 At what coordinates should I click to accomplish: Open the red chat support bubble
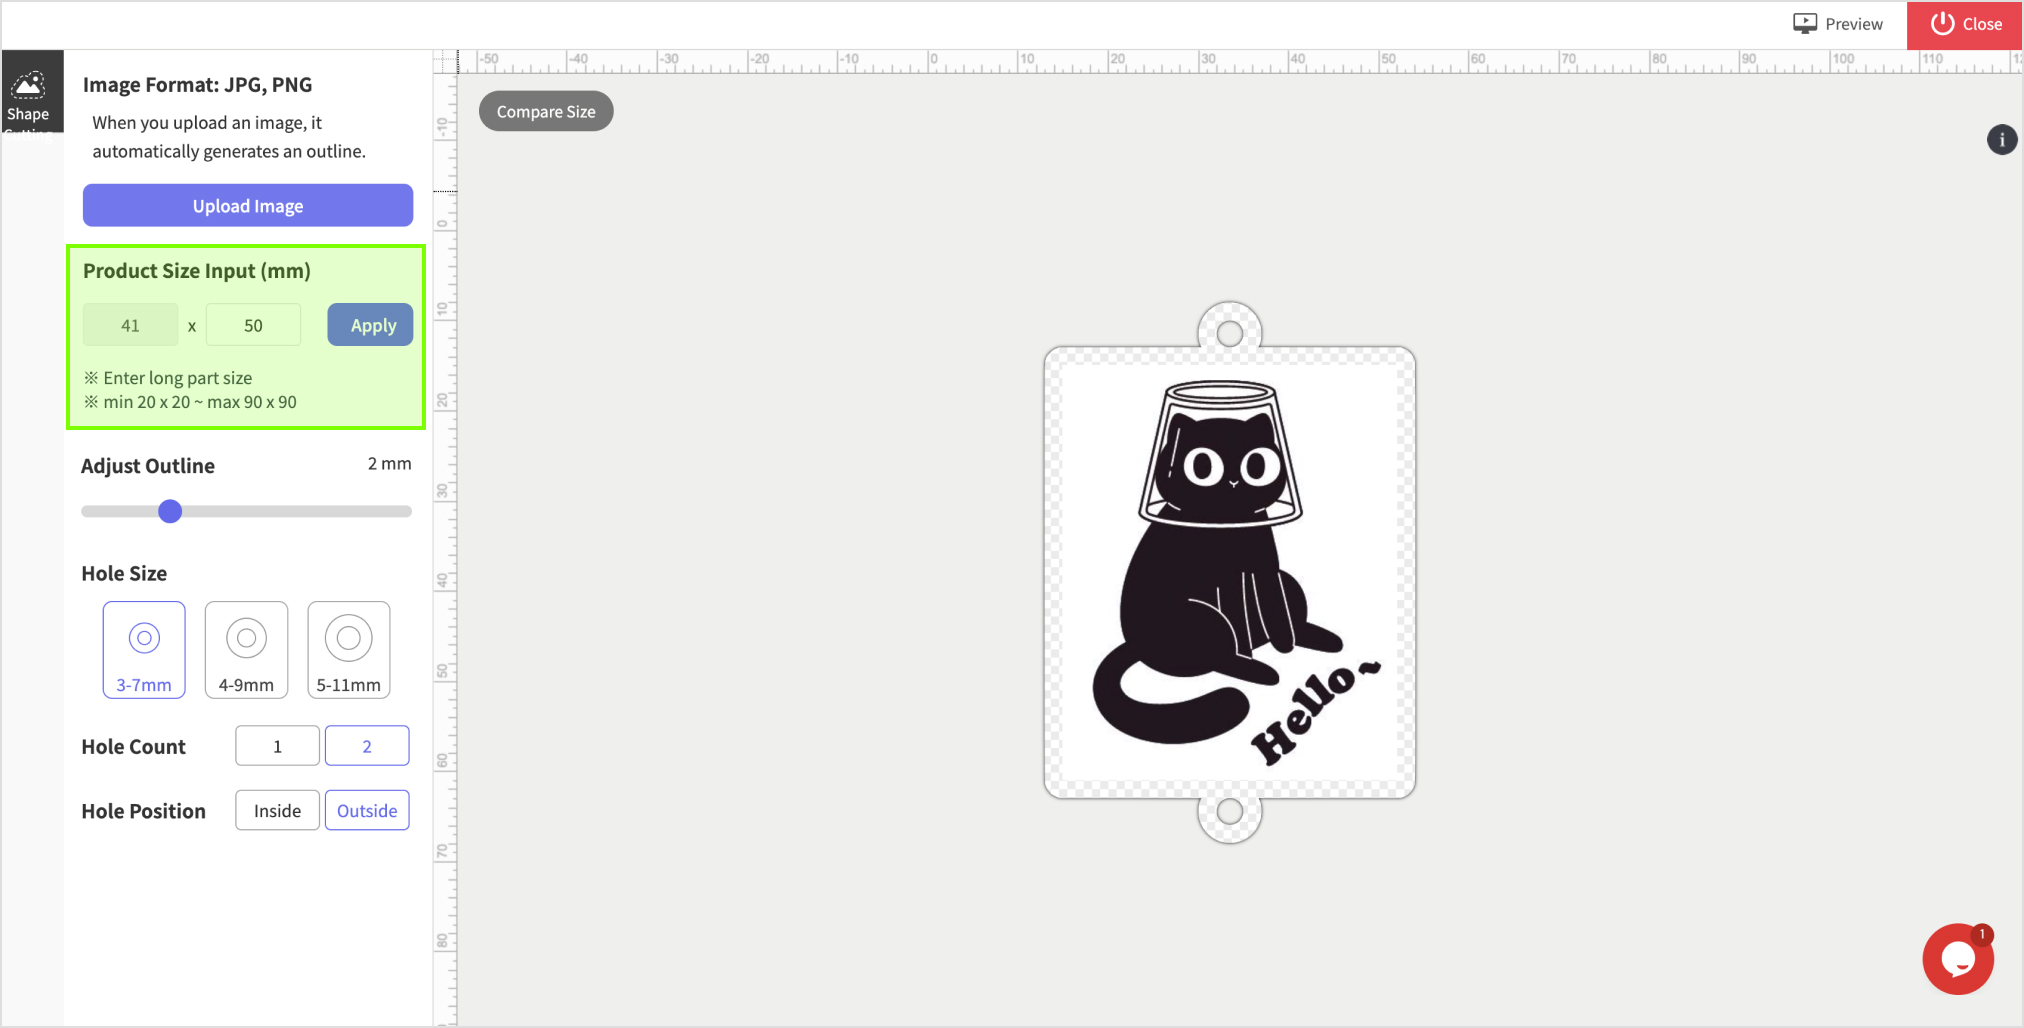coord(1957,959)
